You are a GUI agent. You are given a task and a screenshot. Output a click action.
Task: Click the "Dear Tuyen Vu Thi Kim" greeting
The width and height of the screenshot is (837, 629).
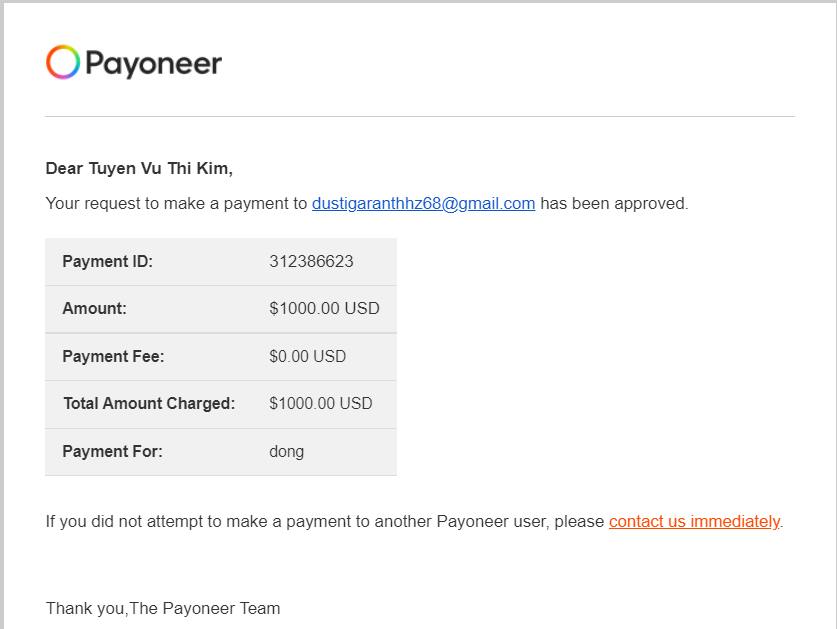tap(139, 169)
